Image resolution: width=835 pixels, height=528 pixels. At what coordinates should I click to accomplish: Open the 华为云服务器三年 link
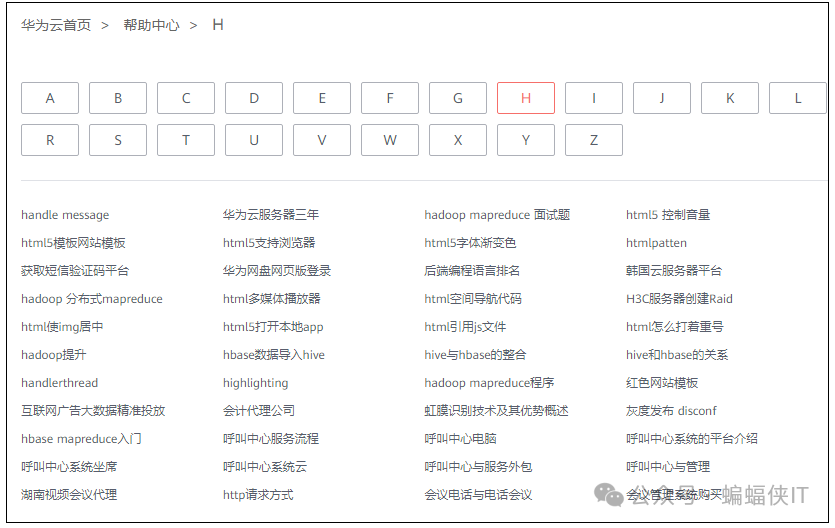click(271, 215)
